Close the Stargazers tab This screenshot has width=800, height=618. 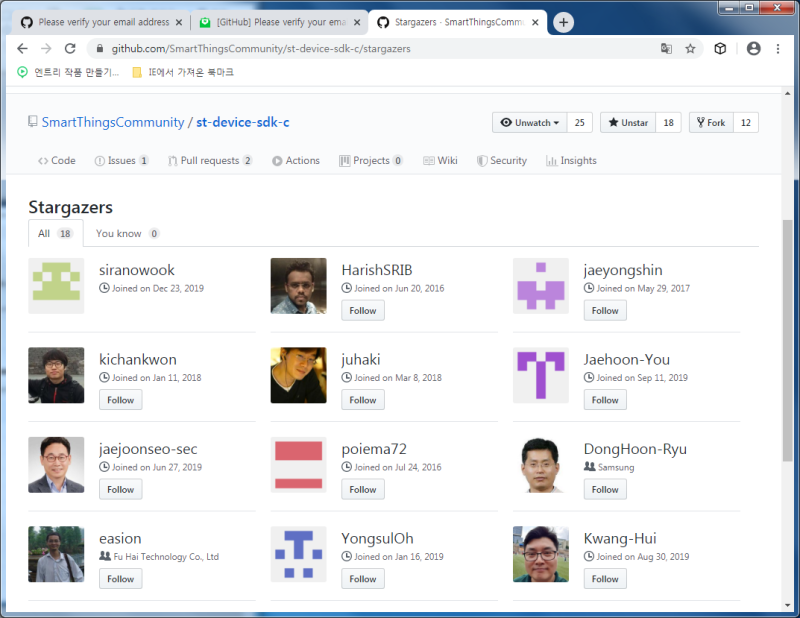[535, 22]
